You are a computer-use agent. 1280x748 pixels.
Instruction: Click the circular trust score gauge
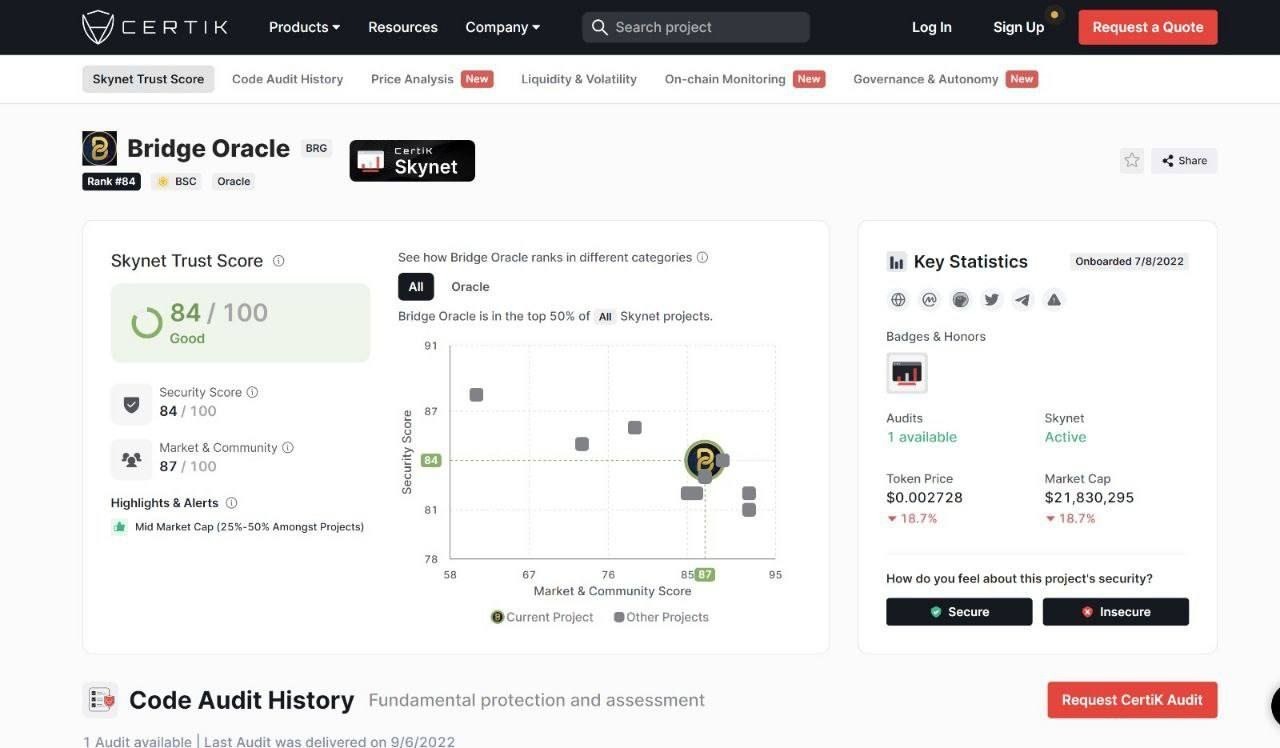coord(147,323)
